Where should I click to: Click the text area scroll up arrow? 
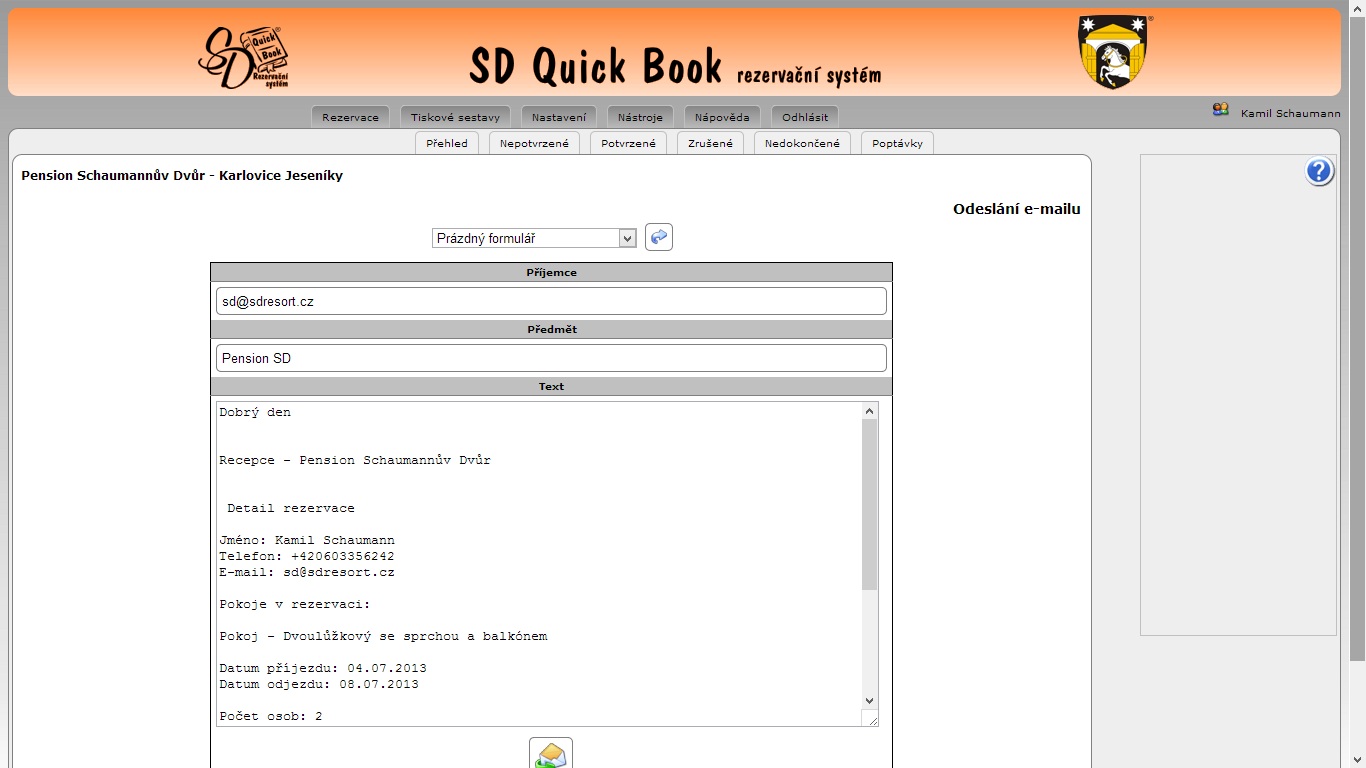pos(869,411)
